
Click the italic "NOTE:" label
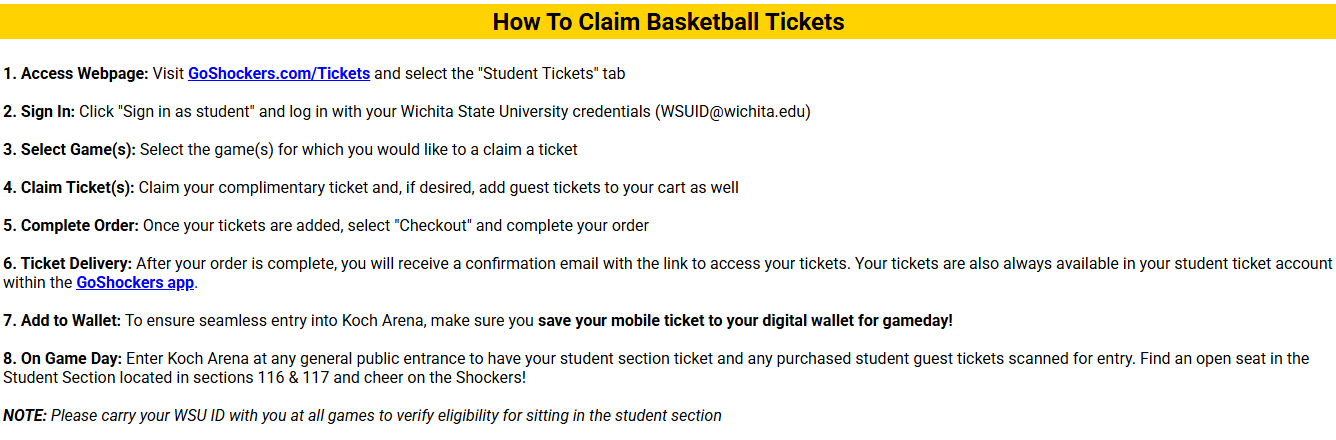pyautogui.click(x=25, y=416)
